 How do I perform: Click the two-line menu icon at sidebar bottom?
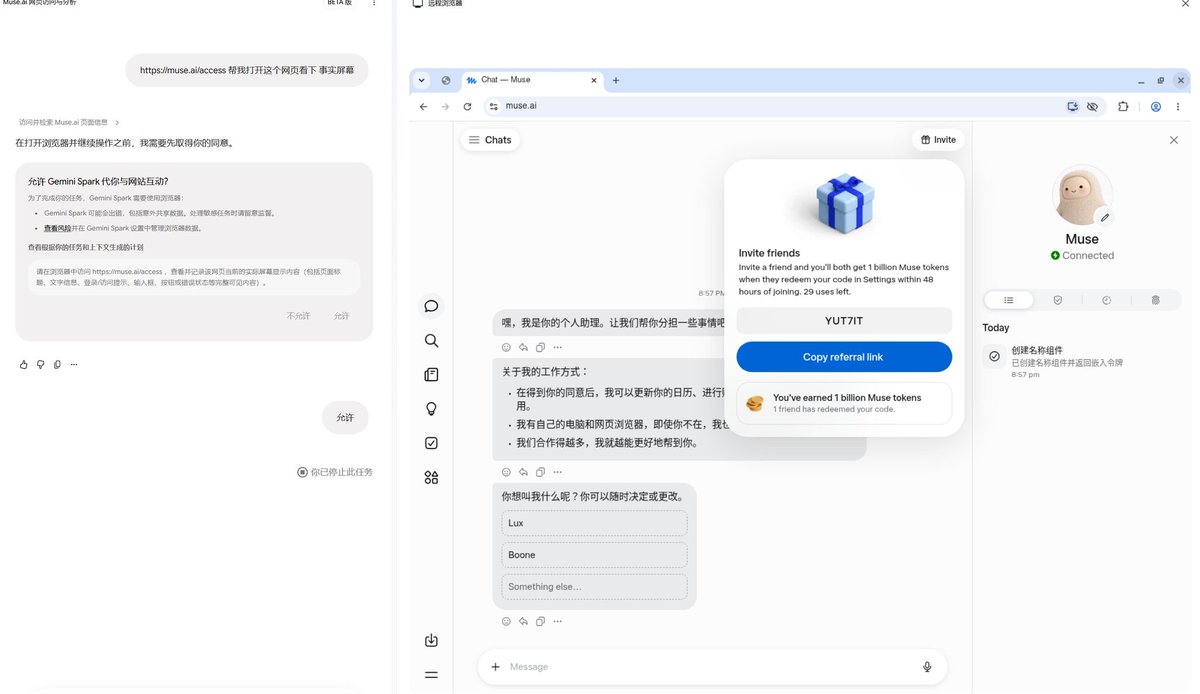431,675
